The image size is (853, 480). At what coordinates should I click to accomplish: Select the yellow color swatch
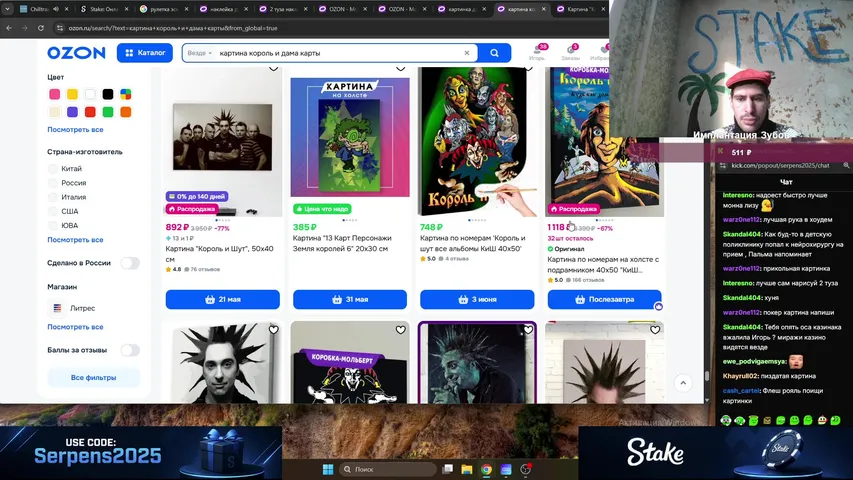click(x=72, y=94)
